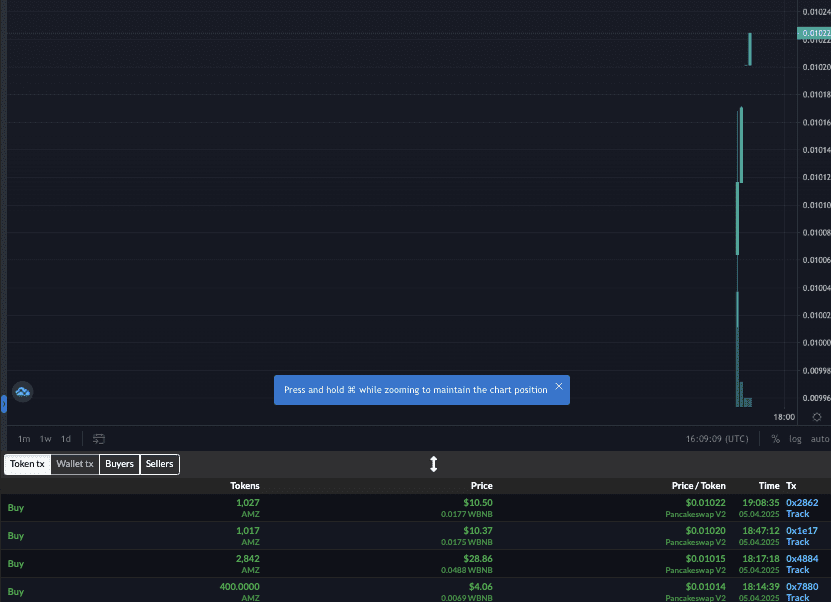Image resolution: width=831 pixels, height=602 pixels.
Task: Click the Time column header
Action: coord(769,486)
